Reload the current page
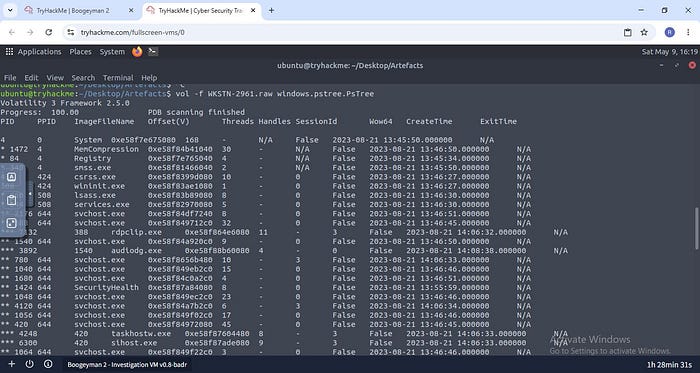 click(49, 32)
